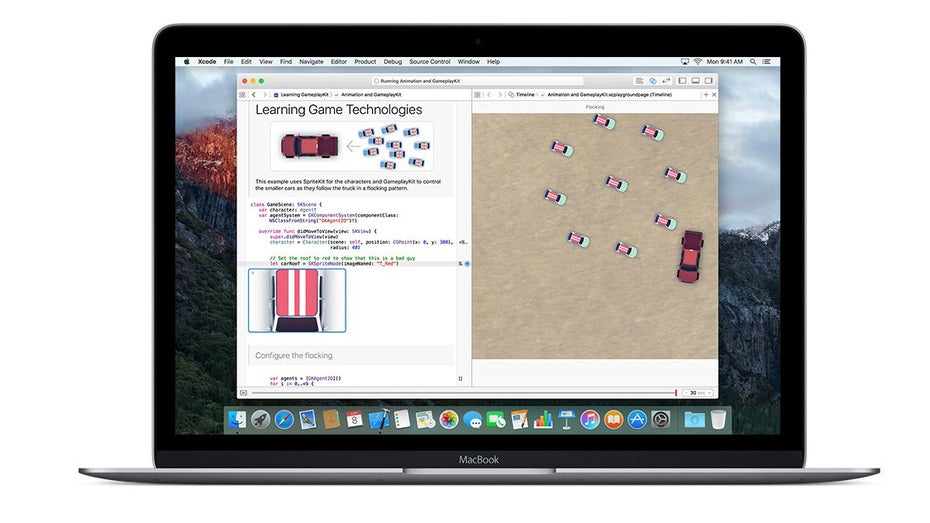Open the Debug menu
The width and height of the screenshot is (930, 523).
pos(393,62)
